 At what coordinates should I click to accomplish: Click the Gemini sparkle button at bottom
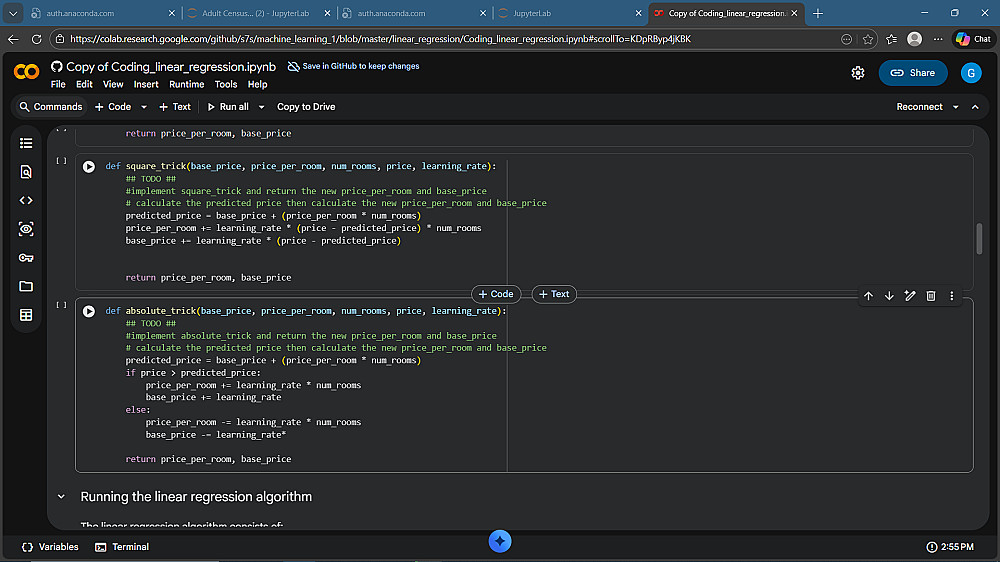tap(501, 541)
